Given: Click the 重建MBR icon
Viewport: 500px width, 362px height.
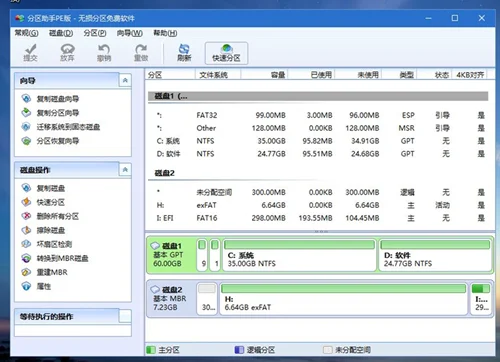Looking at the screenshot, I should (x=26, y=272).
